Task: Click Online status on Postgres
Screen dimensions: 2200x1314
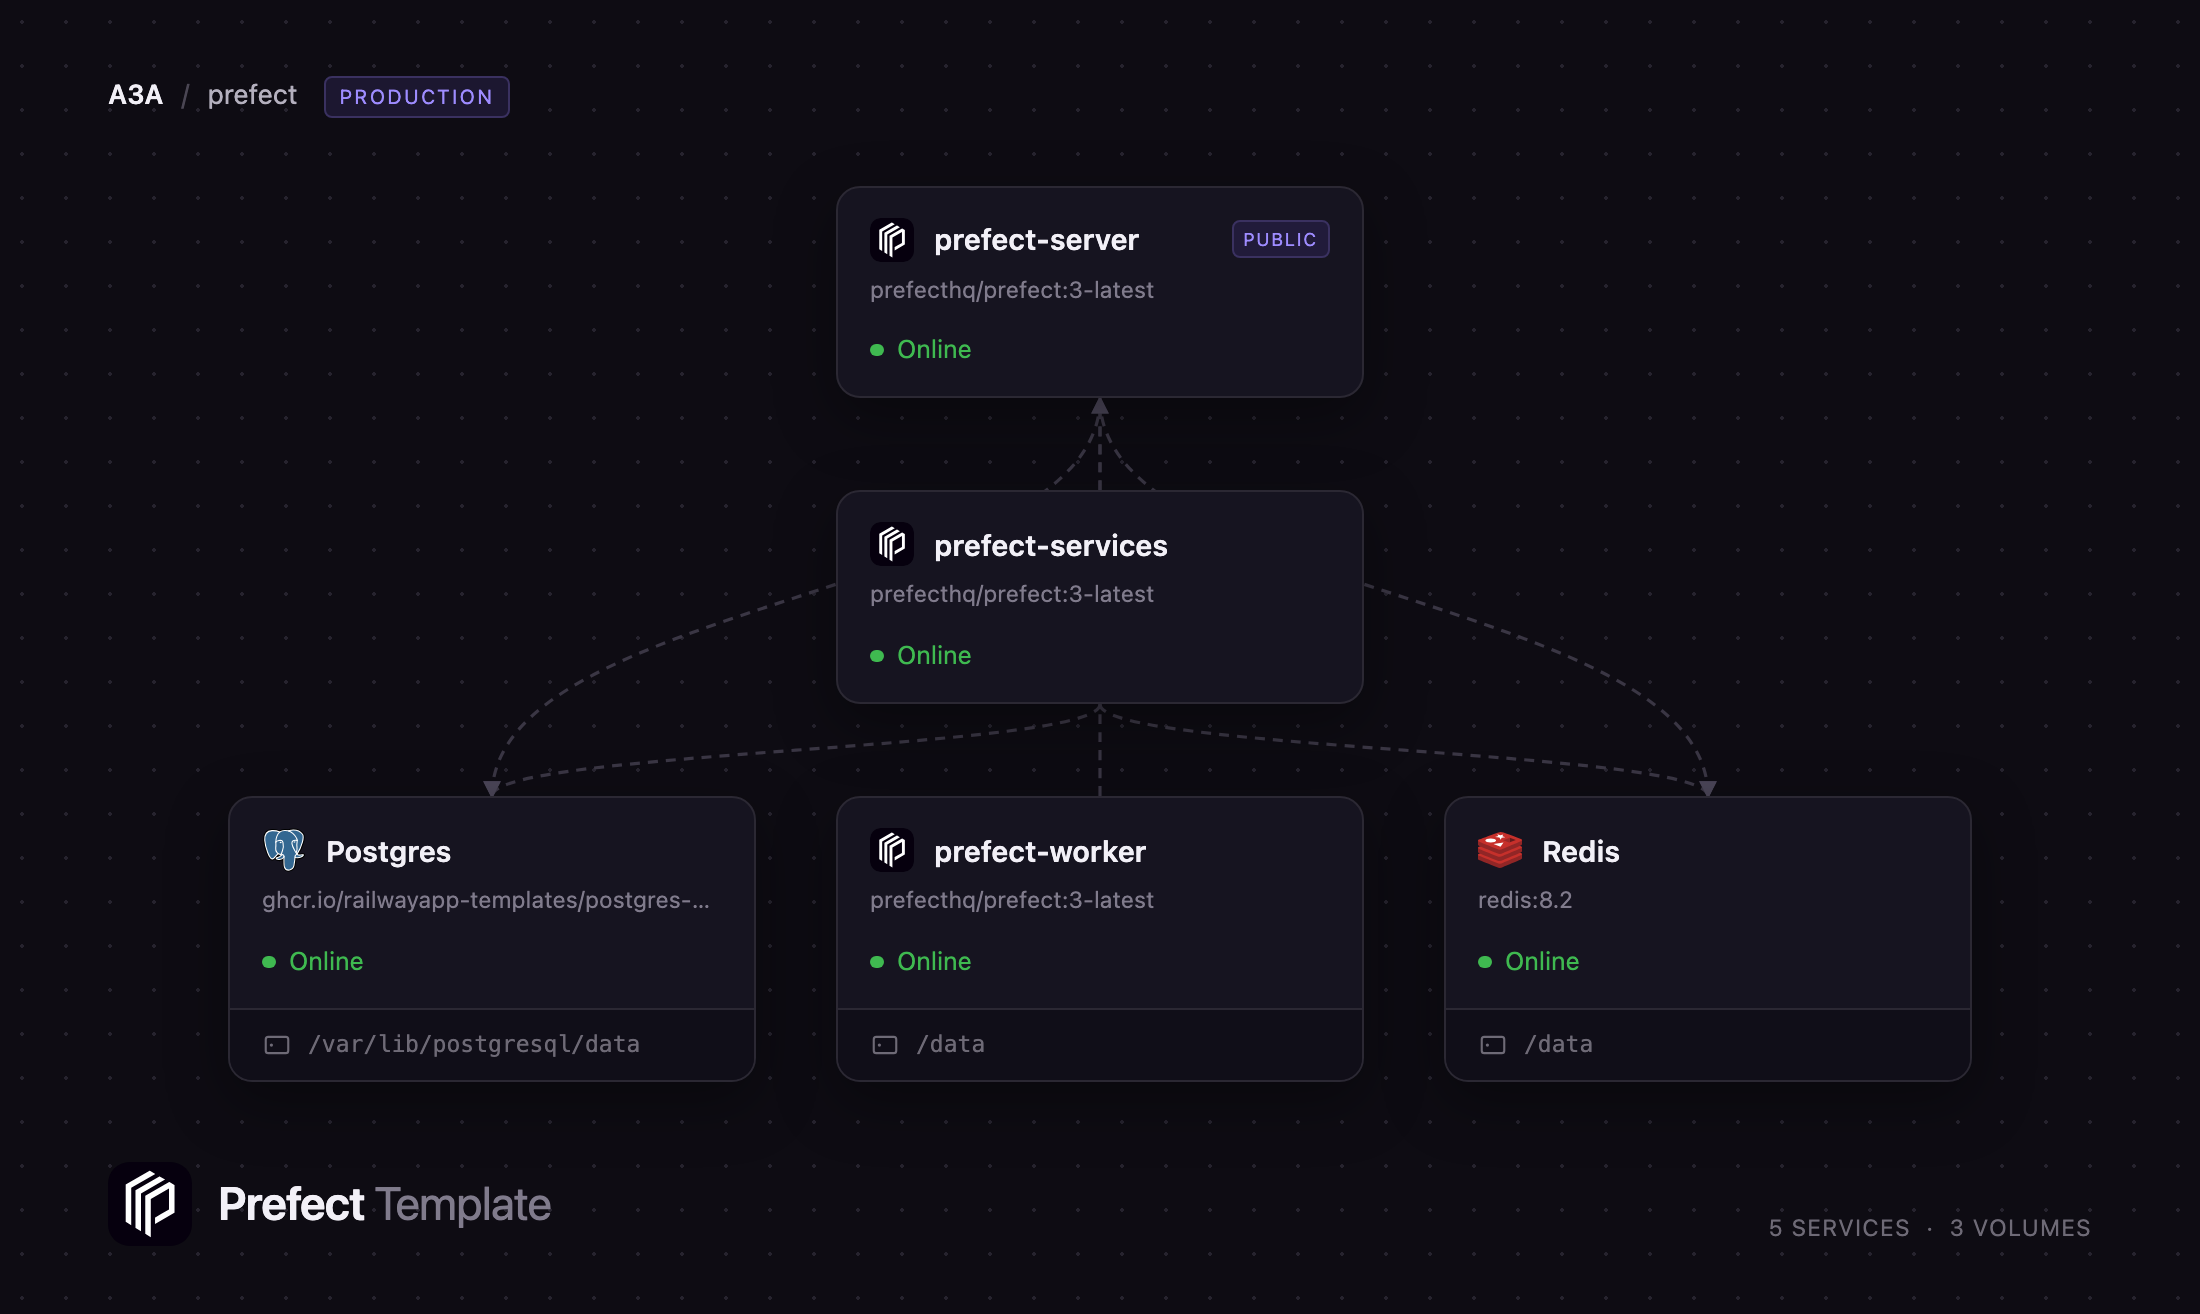Action: [x=326, y=962]
